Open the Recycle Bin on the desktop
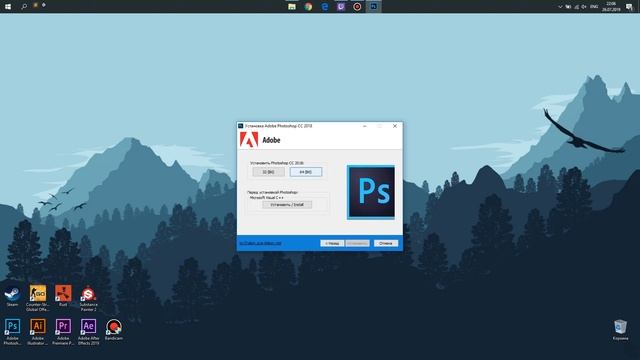 pyautogui.click(x=620, y=330)
